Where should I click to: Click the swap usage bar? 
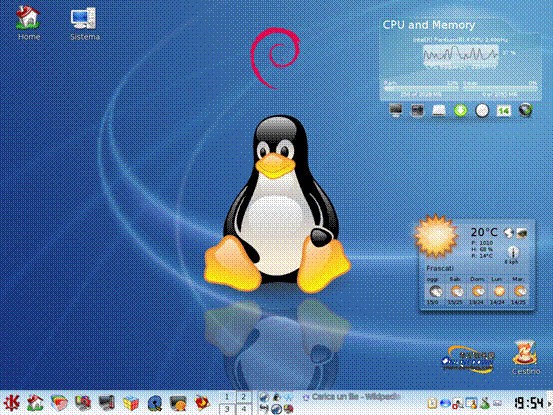click(x=500, y=89)
